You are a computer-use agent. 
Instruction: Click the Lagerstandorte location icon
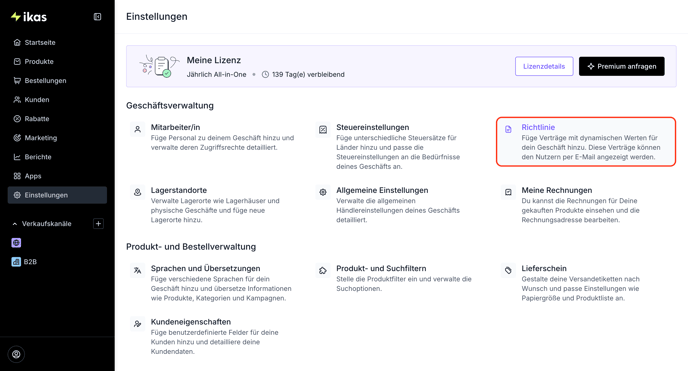(x=138, y=192)
